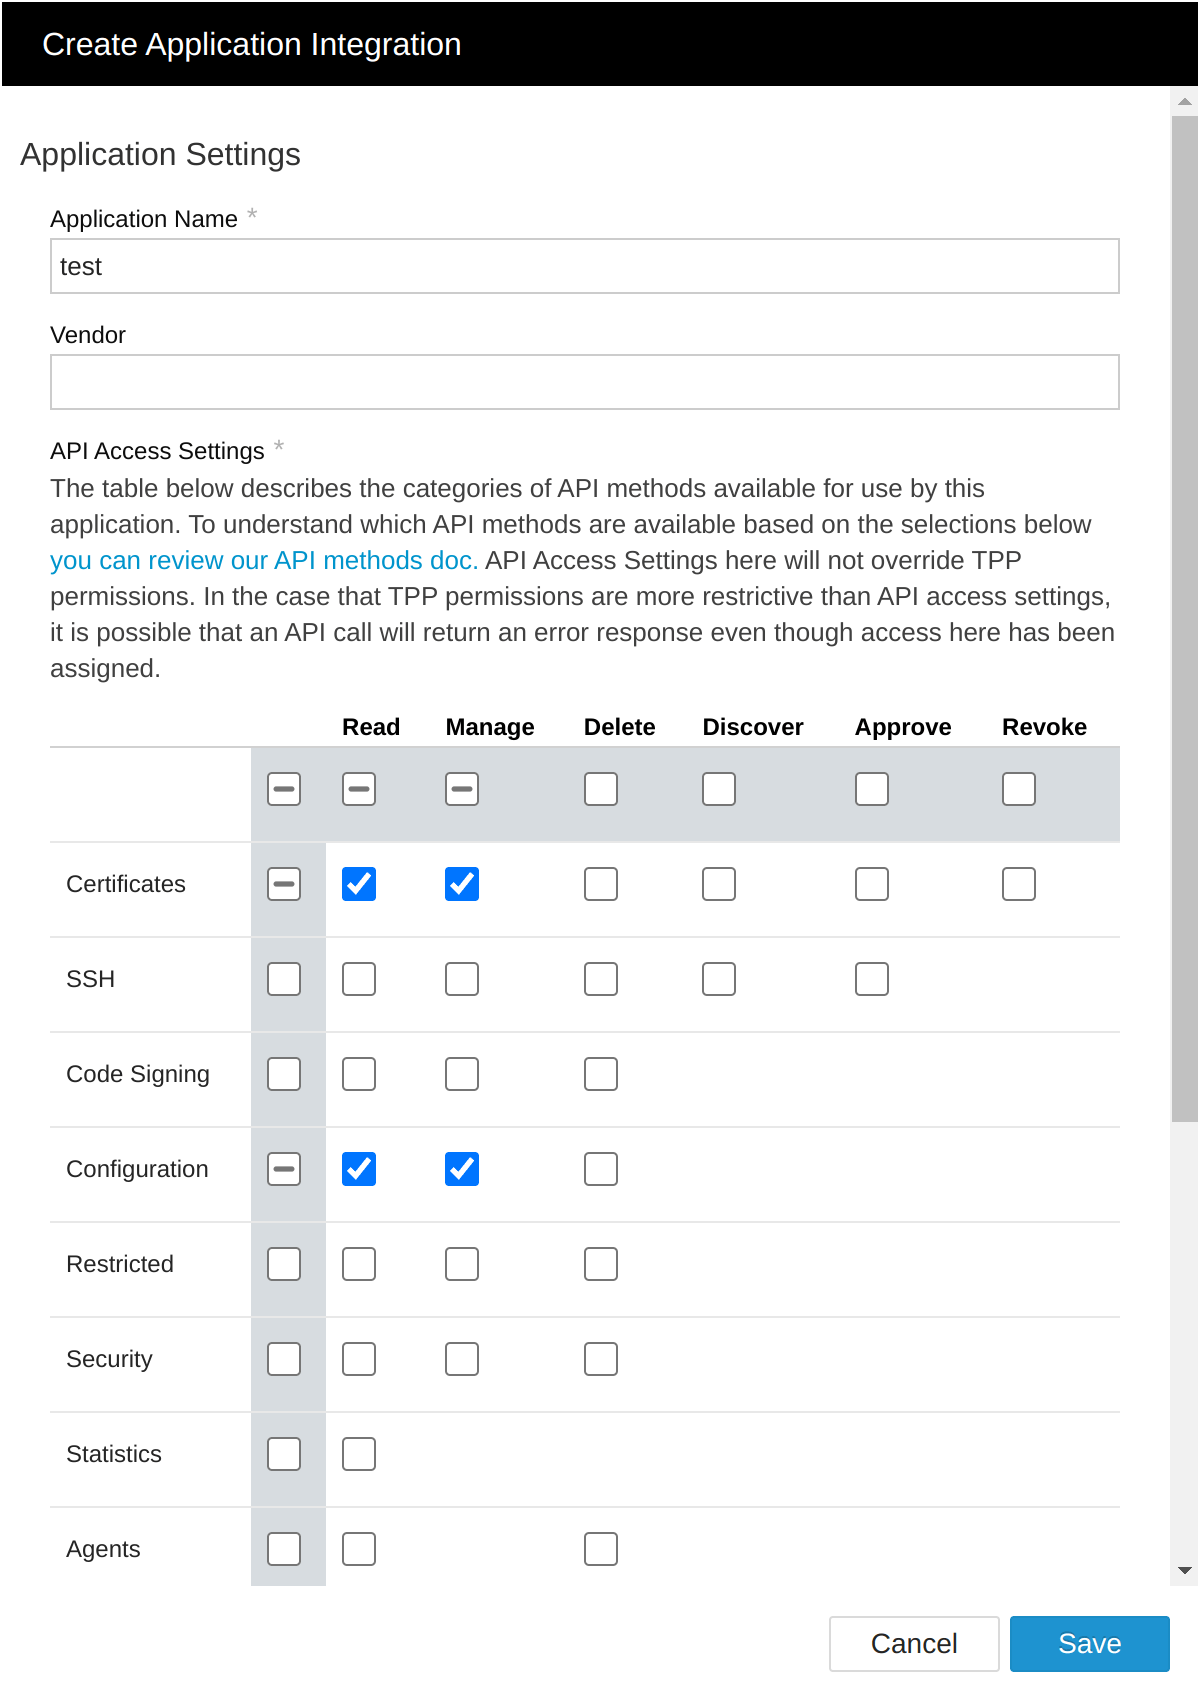Toggle Configuration row select-all checkbox
The image size is (1198, 1694).
[x=284, y=1169]
